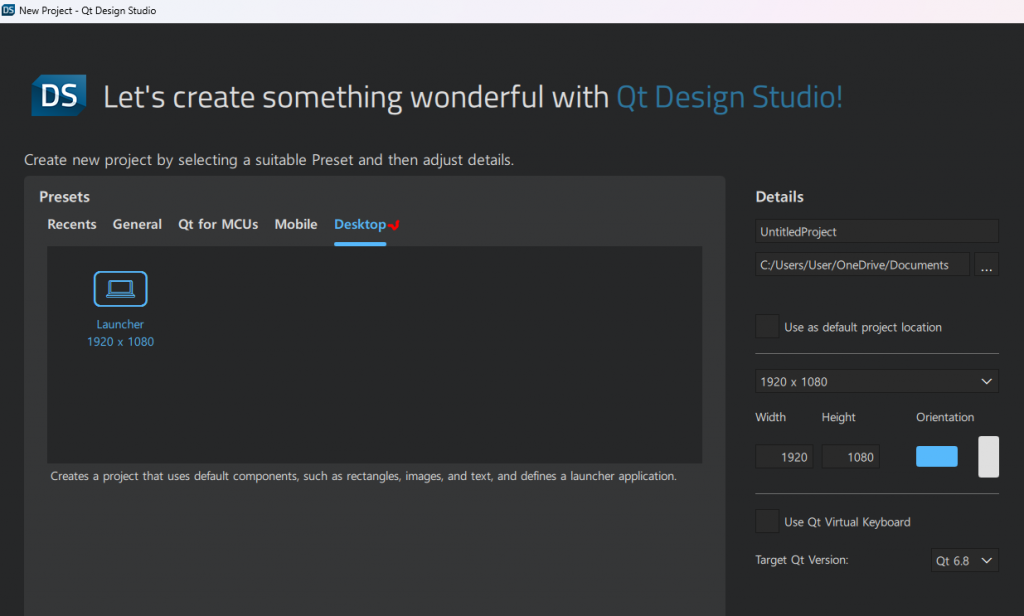Image resolution: width=1024 pixels, height=616 pixels.
Task: Click the project path text field
Action: pos(862,265)
